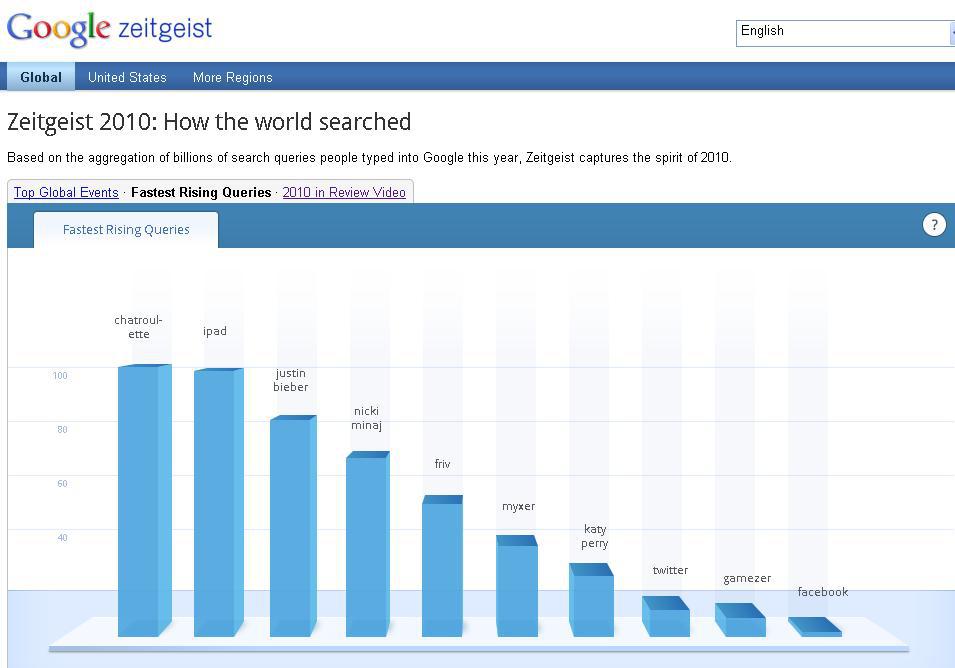Open the English language dropdown
The image size is (955, 668).
[x=845, y=32]
